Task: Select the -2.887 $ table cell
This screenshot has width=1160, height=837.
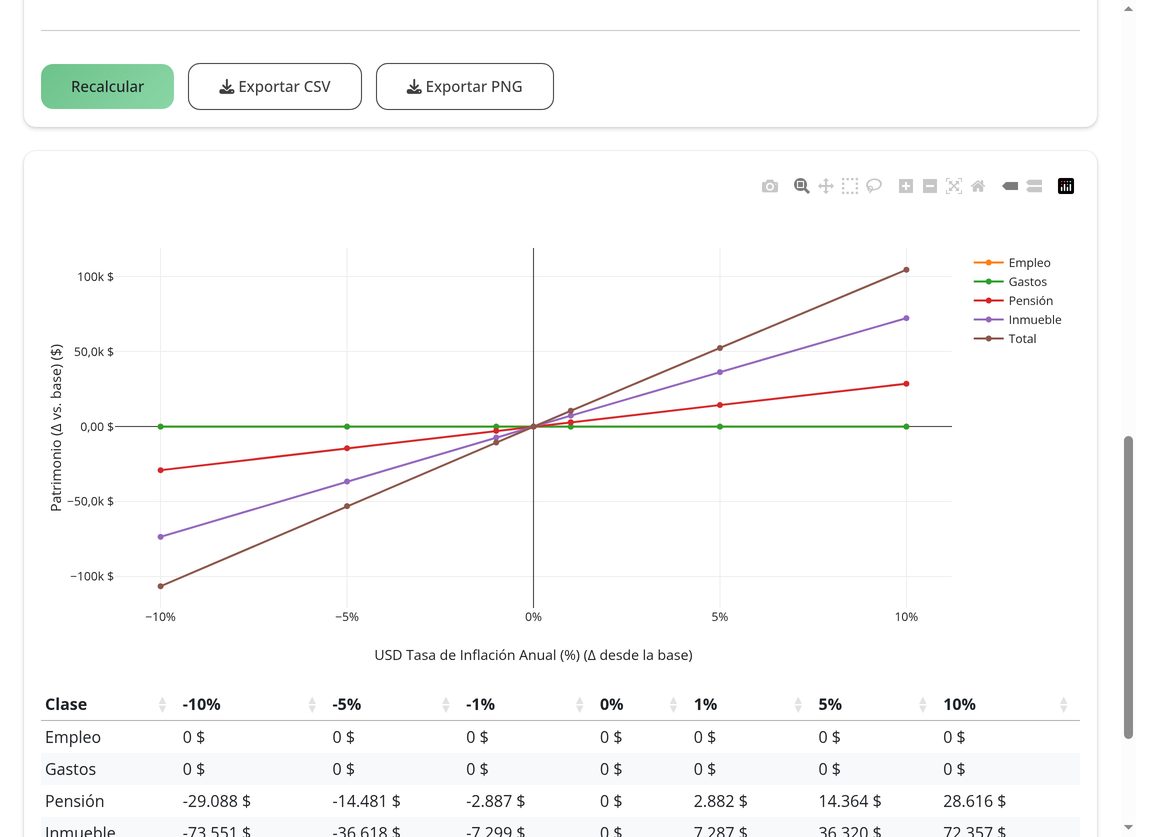Action: 496,801
